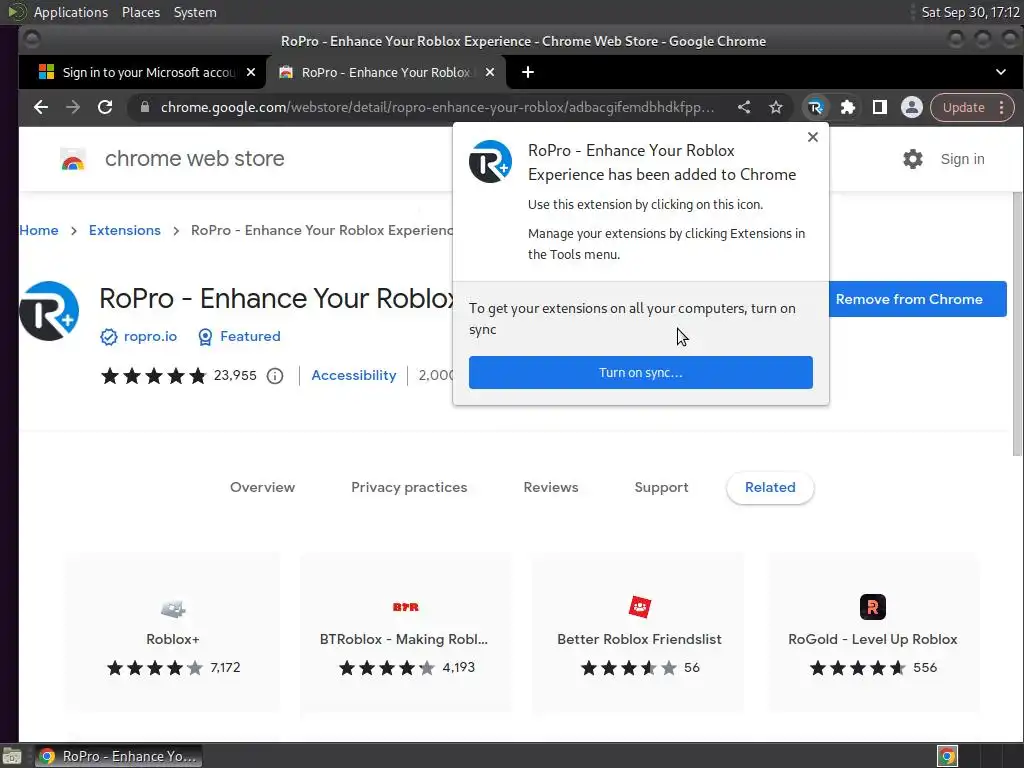This screenshot has width=1024, height=768.
Task: Switch to the Privacy practices tab
Action: point(409,487)
